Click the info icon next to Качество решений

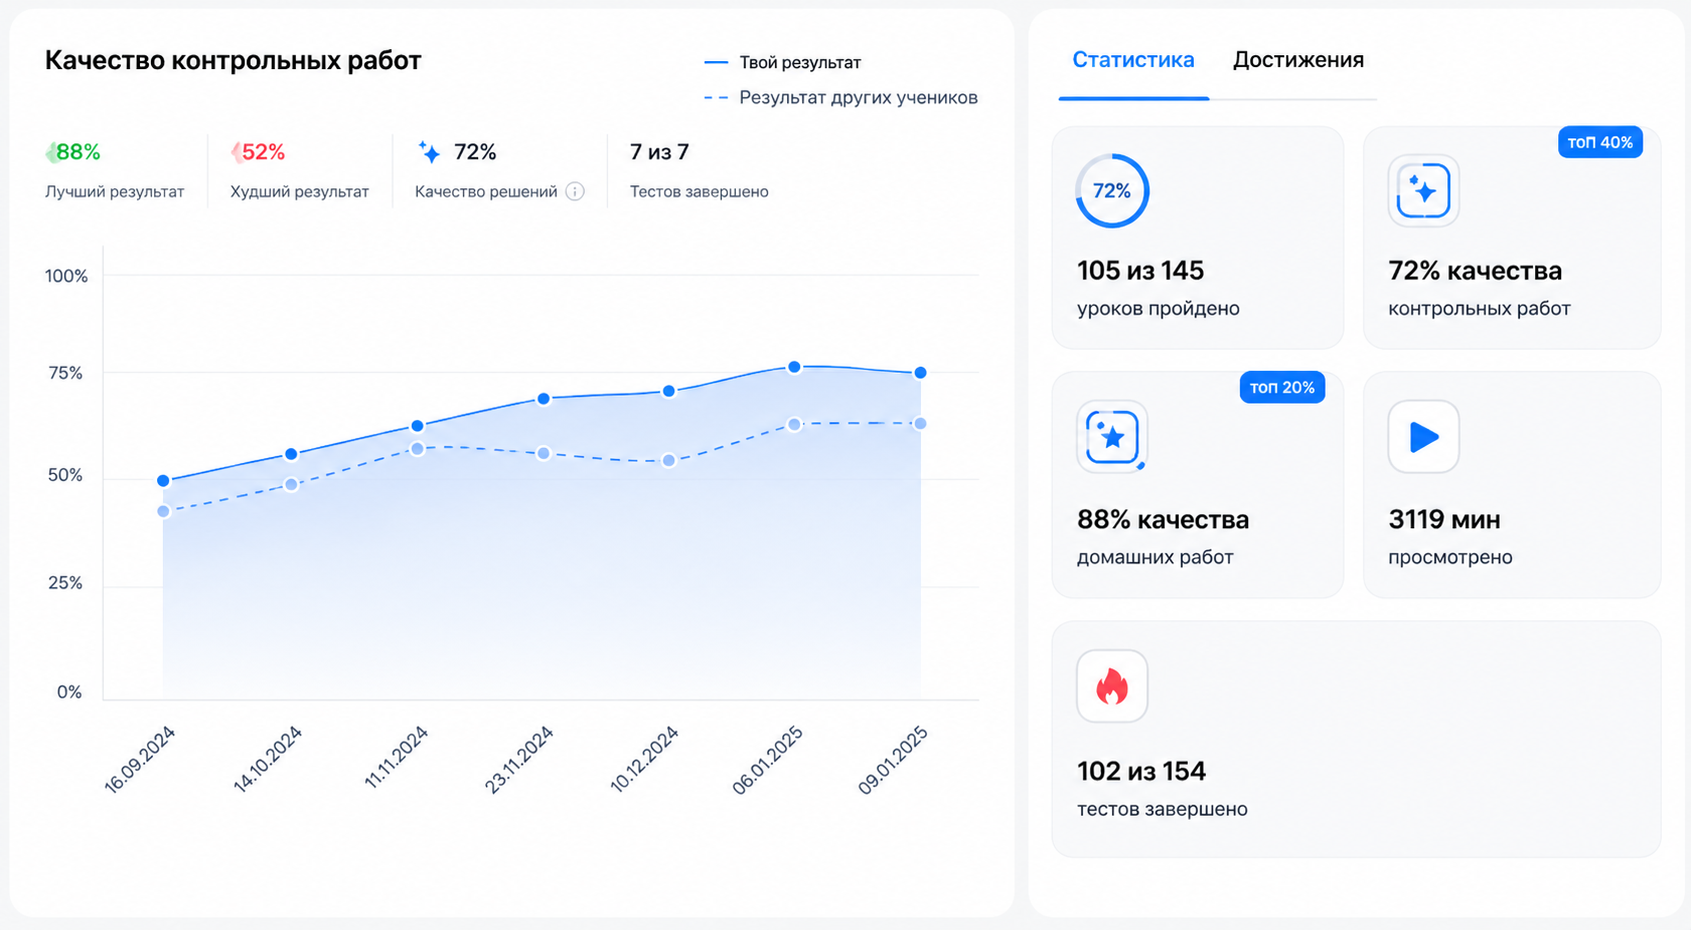pyautogui.click(x=575, y=191)
